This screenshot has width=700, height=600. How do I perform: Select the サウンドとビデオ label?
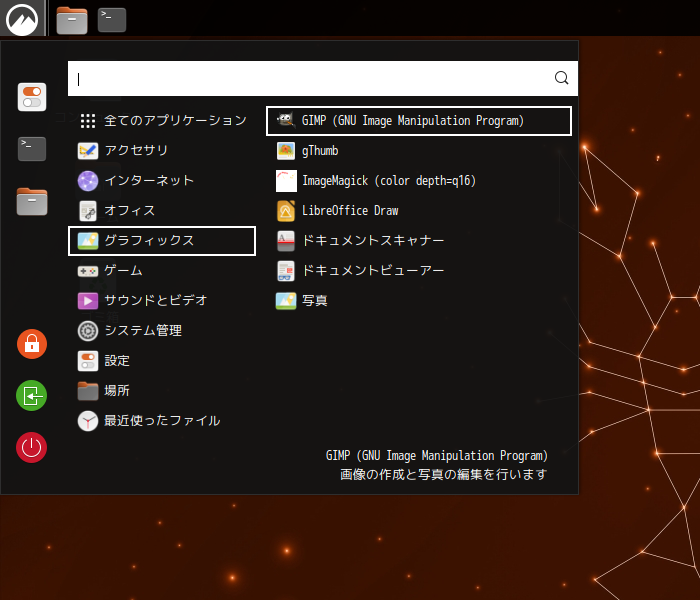tap(156, 300)
